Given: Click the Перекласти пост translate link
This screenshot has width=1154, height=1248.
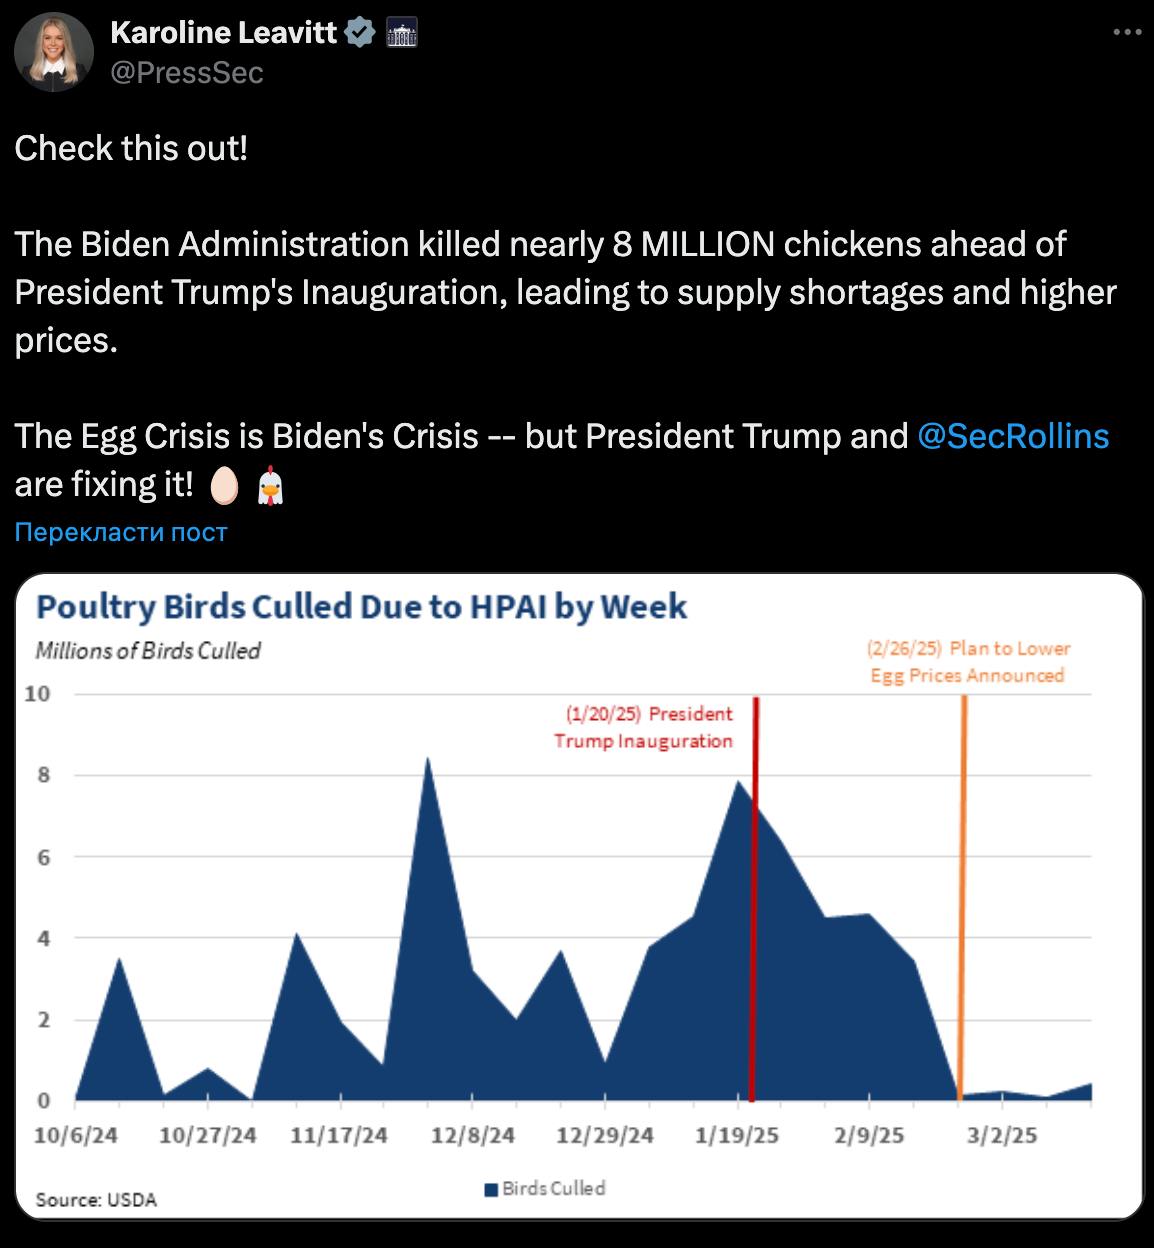Looking at the screenshot, I should coord(121,532).
